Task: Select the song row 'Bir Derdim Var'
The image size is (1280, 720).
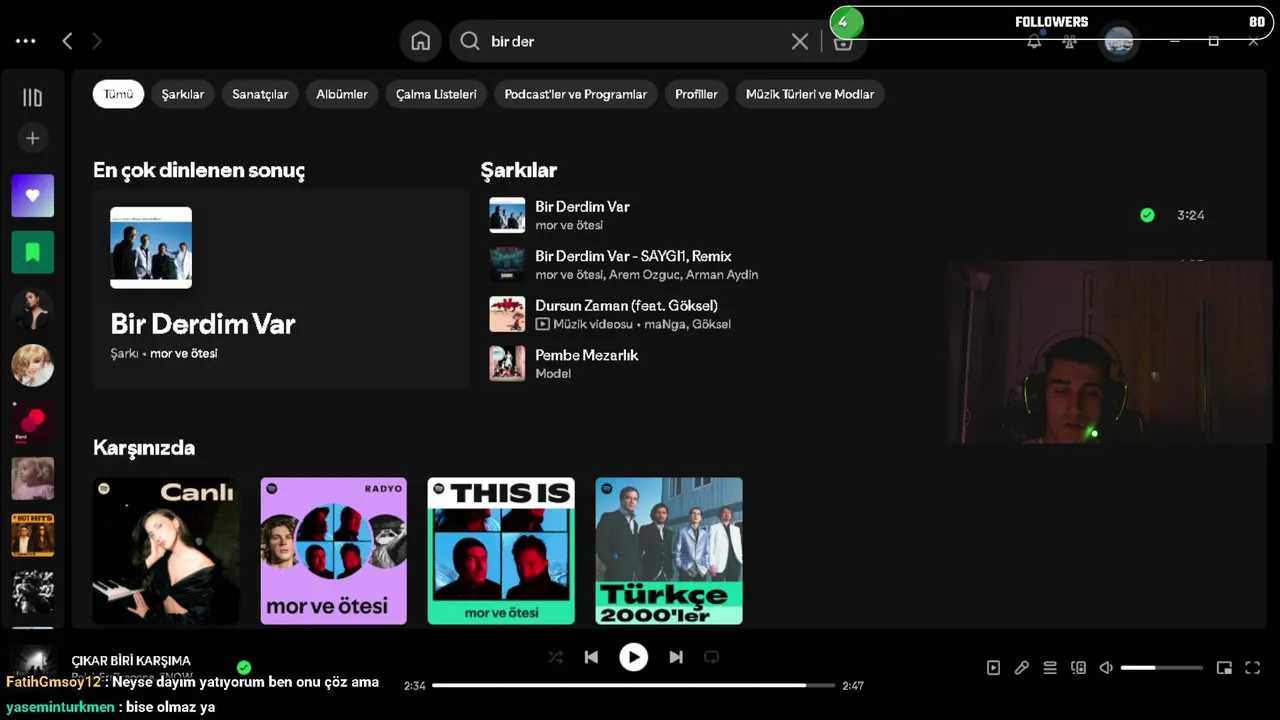Action: click(x=850, y=215)
